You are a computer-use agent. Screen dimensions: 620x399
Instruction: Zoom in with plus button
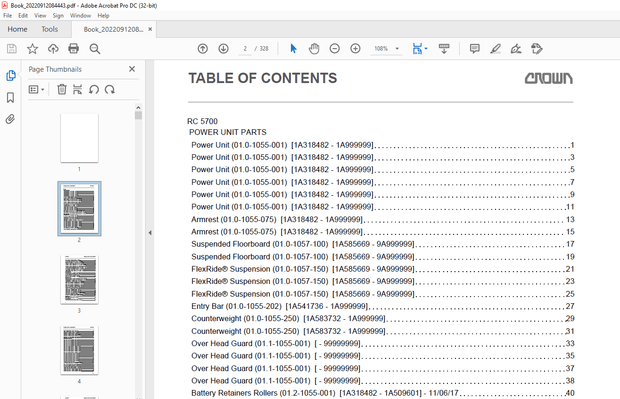click(355, 49)
